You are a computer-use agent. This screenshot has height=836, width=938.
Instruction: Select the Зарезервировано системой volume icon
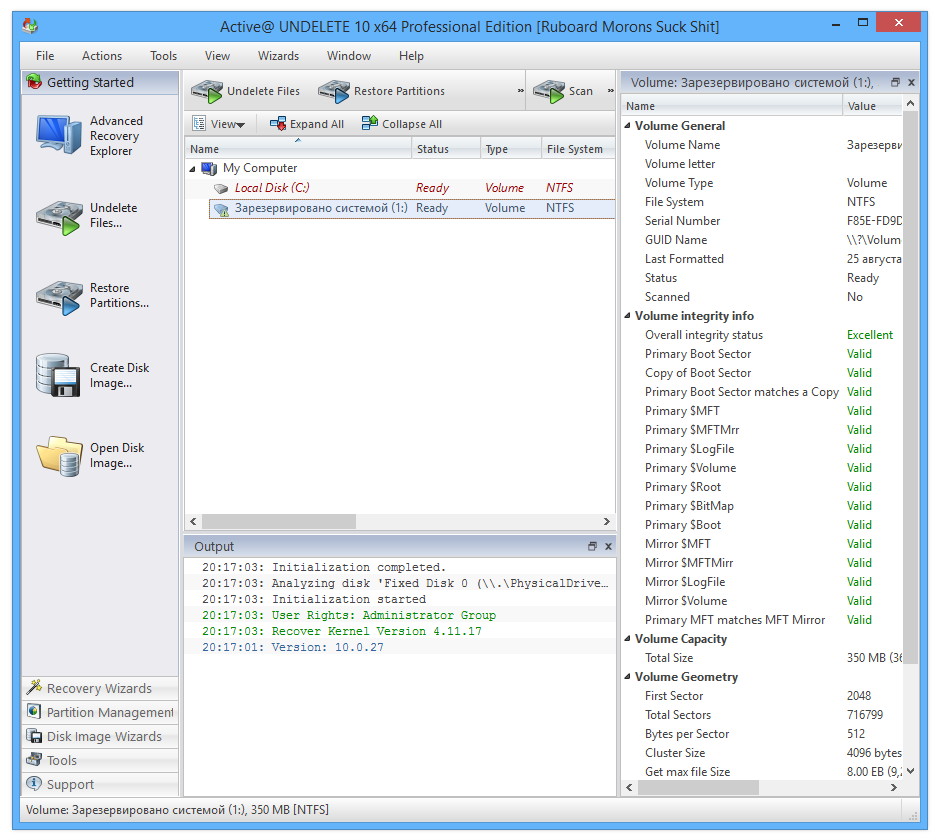coord(221,209)
